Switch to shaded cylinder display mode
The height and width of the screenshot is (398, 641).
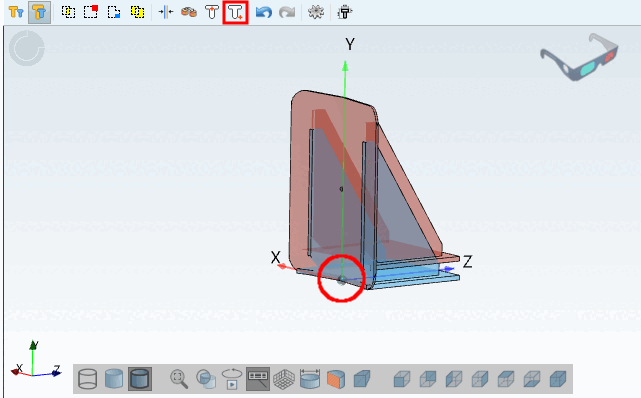114,379
